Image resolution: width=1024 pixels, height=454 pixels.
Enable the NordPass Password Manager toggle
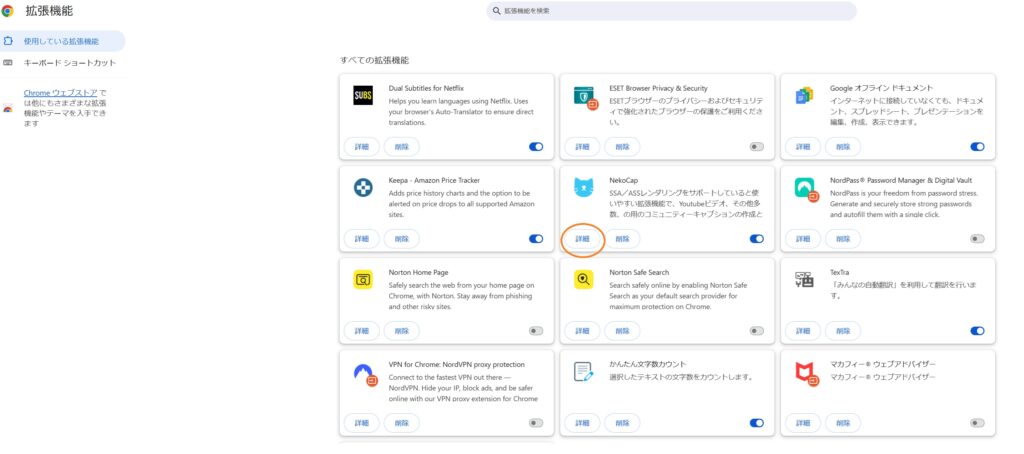coord(977,239)
